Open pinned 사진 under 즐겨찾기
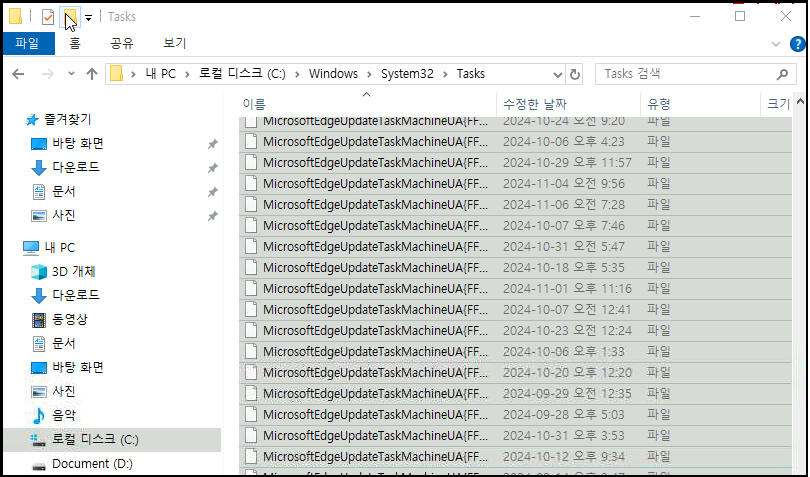 [64, 216]
